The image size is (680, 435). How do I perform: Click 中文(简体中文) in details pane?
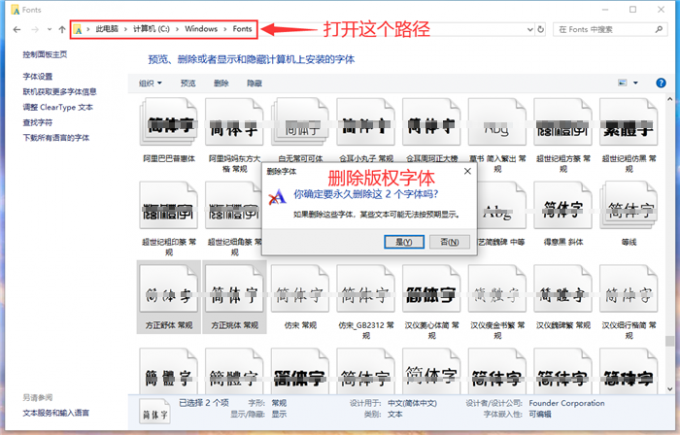(412, 403)
